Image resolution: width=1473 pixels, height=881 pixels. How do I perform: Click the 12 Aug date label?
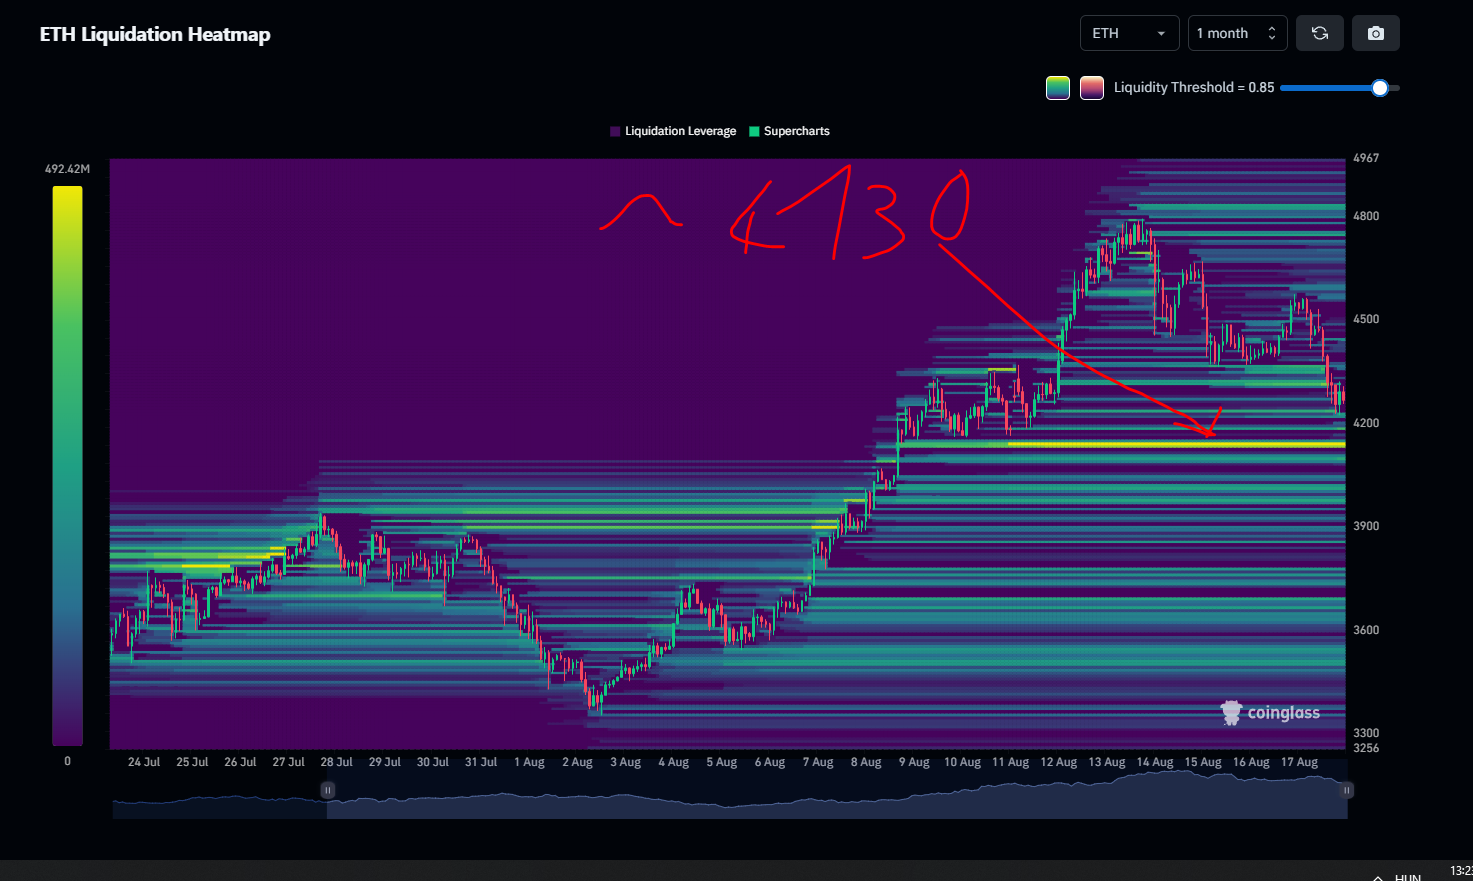pos(1058,762)
